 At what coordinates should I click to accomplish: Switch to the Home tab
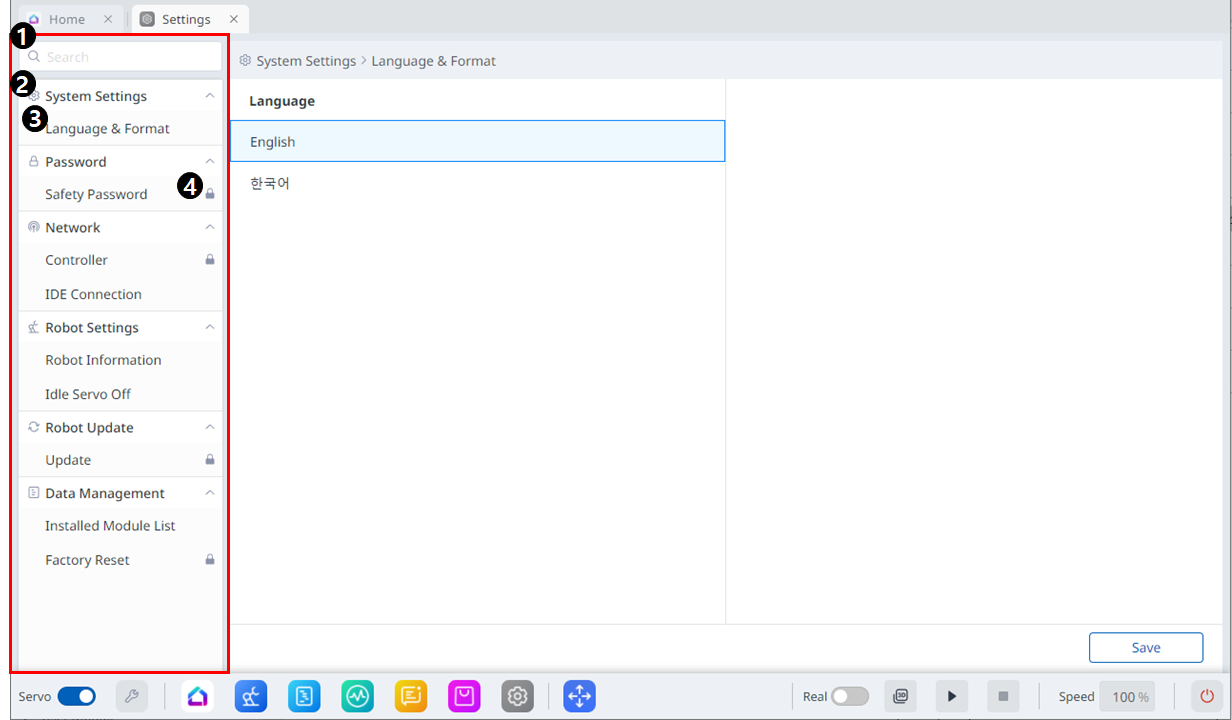click(67, 19)
